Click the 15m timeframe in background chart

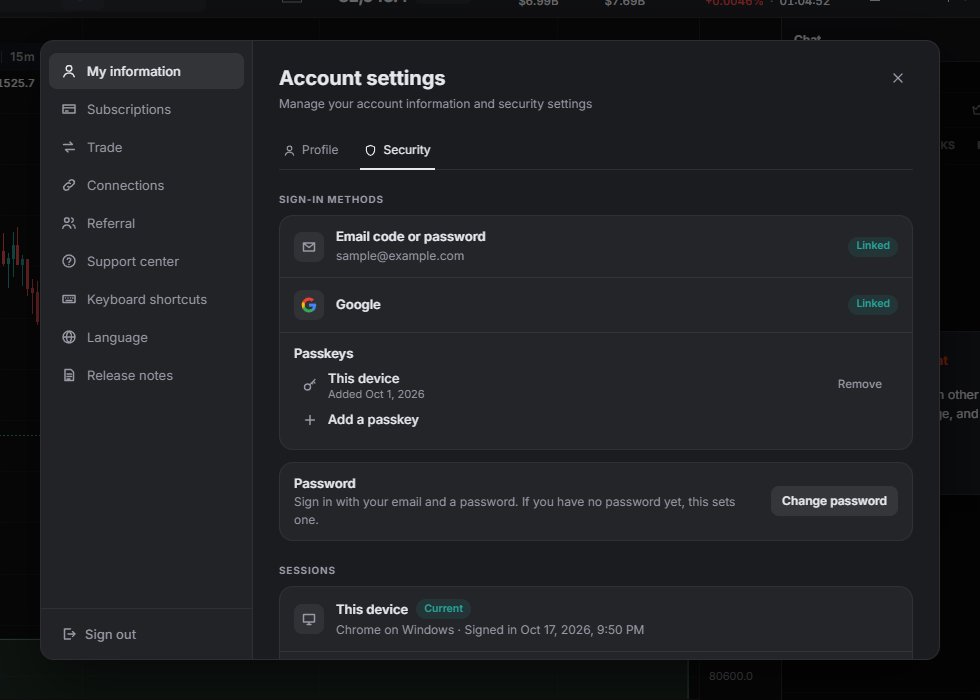pos(22,57)
